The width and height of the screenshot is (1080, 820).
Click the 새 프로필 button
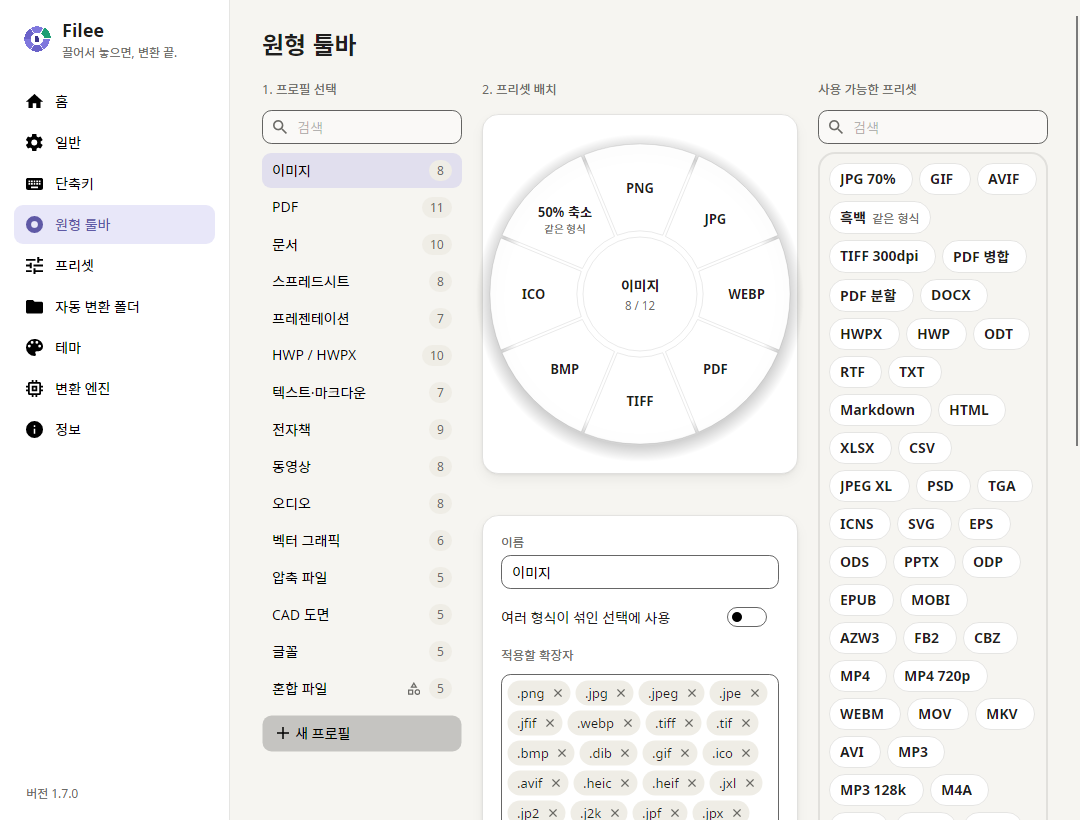pos(362,733)
